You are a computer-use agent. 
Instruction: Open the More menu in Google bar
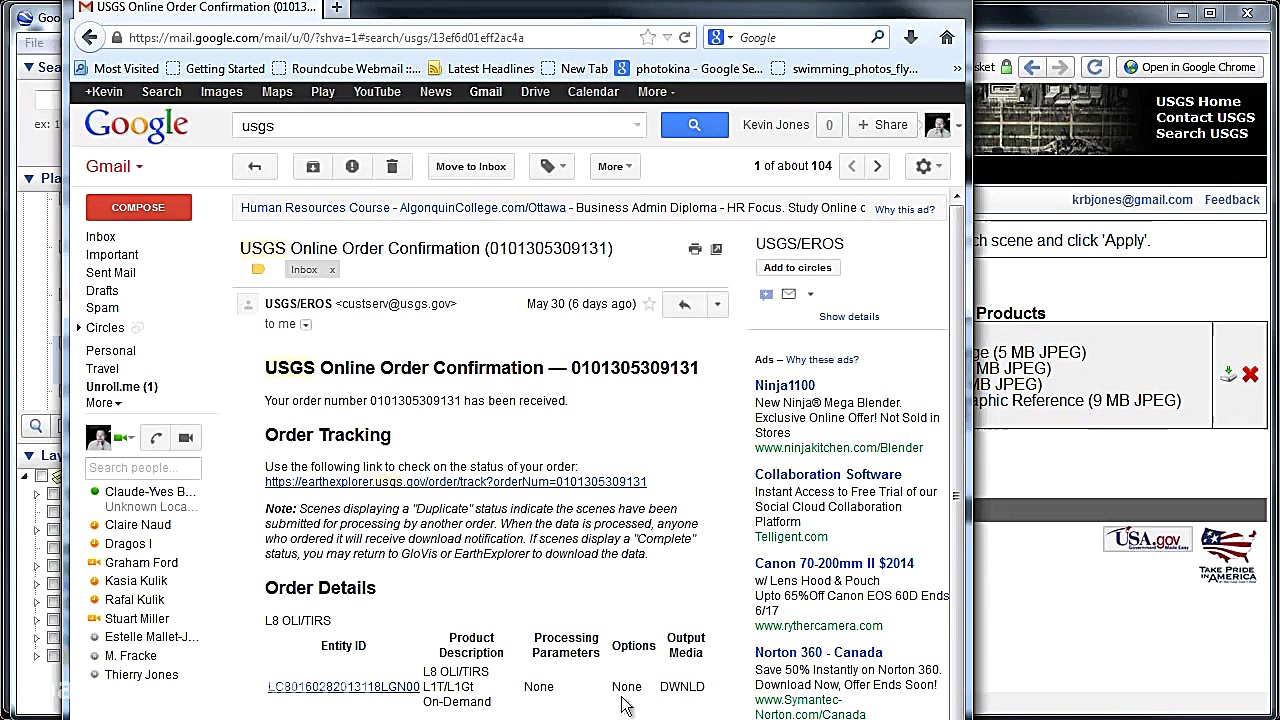click(656, 92)
